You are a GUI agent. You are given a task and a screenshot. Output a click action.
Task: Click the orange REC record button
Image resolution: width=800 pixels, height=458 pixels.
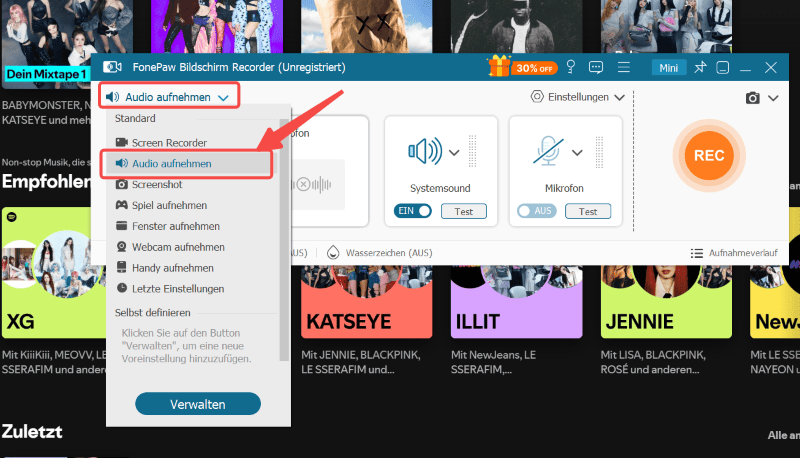click(x=709, y=156)
